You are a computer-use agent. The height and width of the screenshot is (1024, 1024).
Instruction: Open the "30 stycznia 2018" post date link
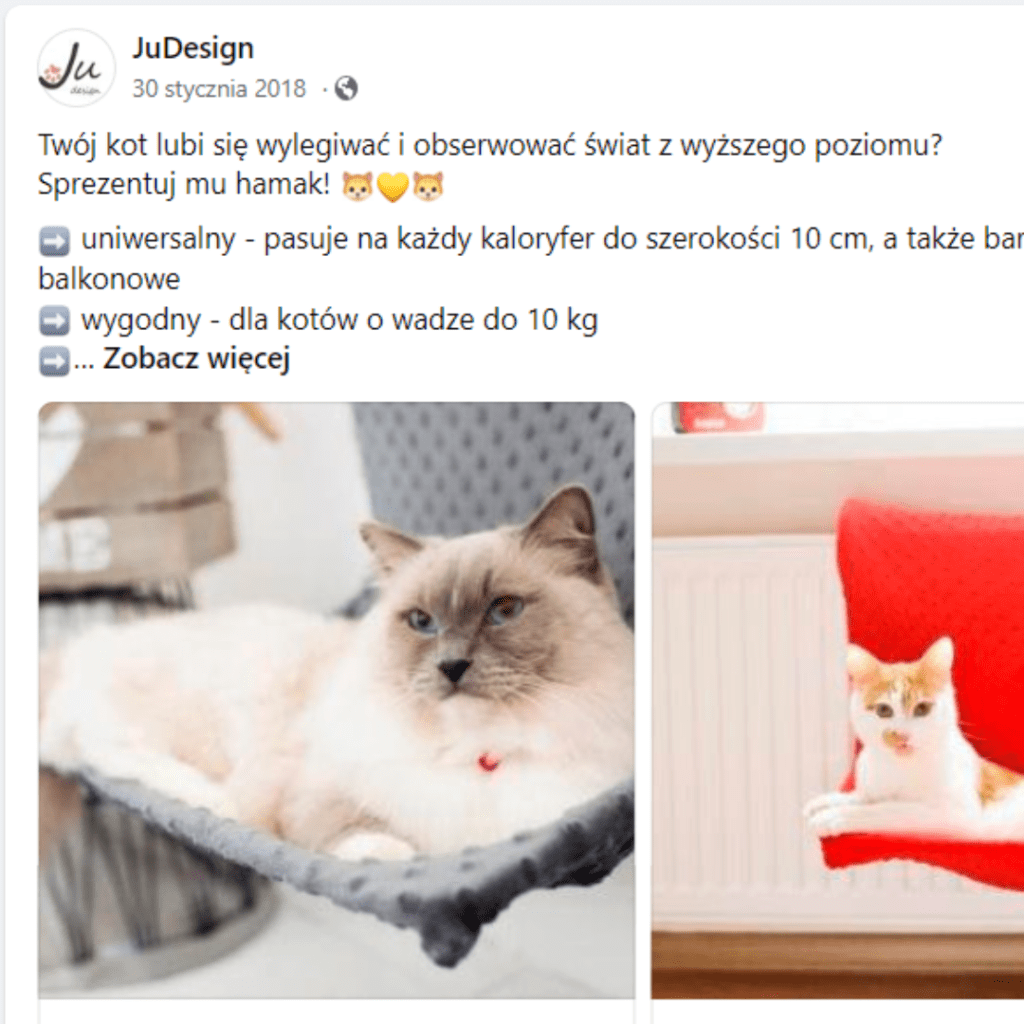[x=219, y=89]
